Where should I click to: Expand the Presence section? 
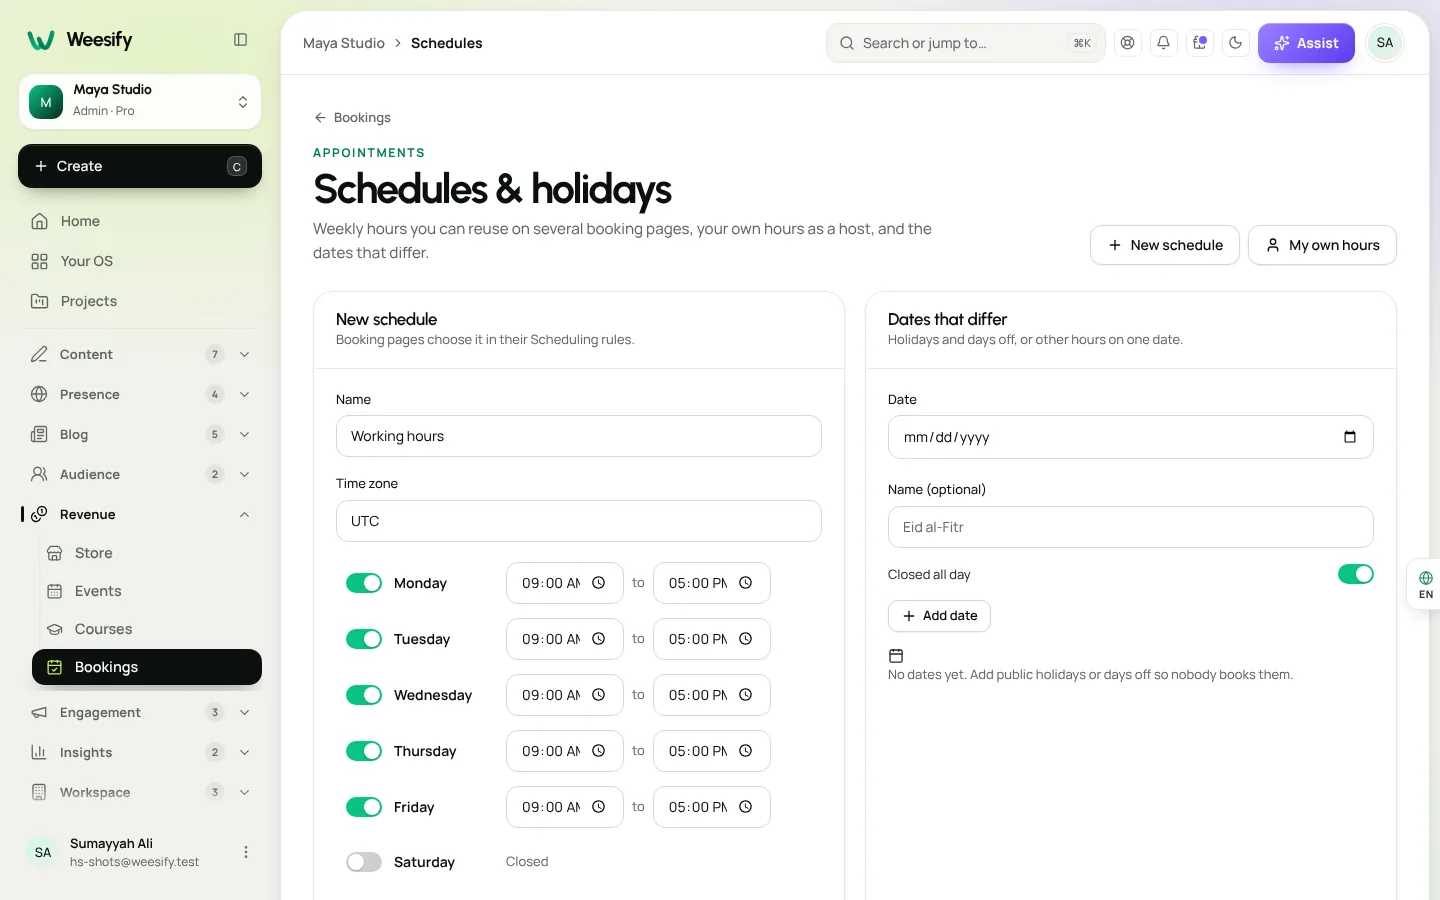tap(140, 394)
